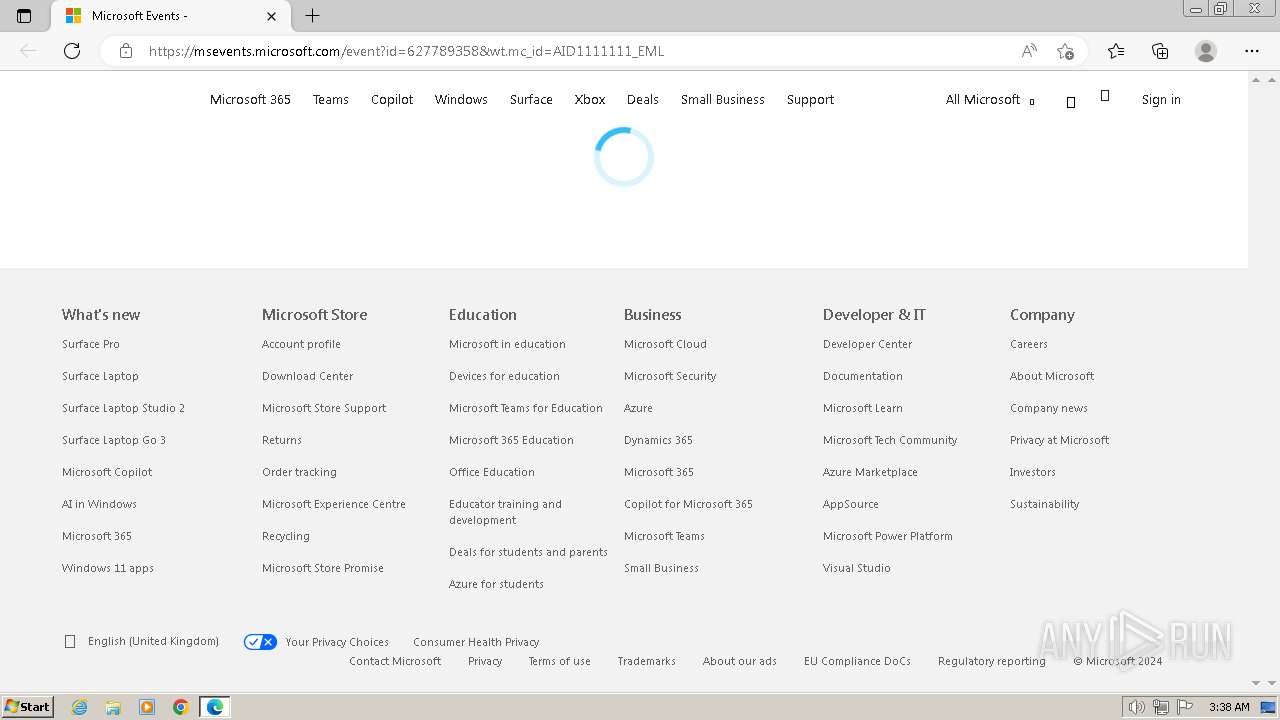Viewport: 1280px width, 720px height.
Task: Open the tab actions menu icon
Action: pos(24,16)
